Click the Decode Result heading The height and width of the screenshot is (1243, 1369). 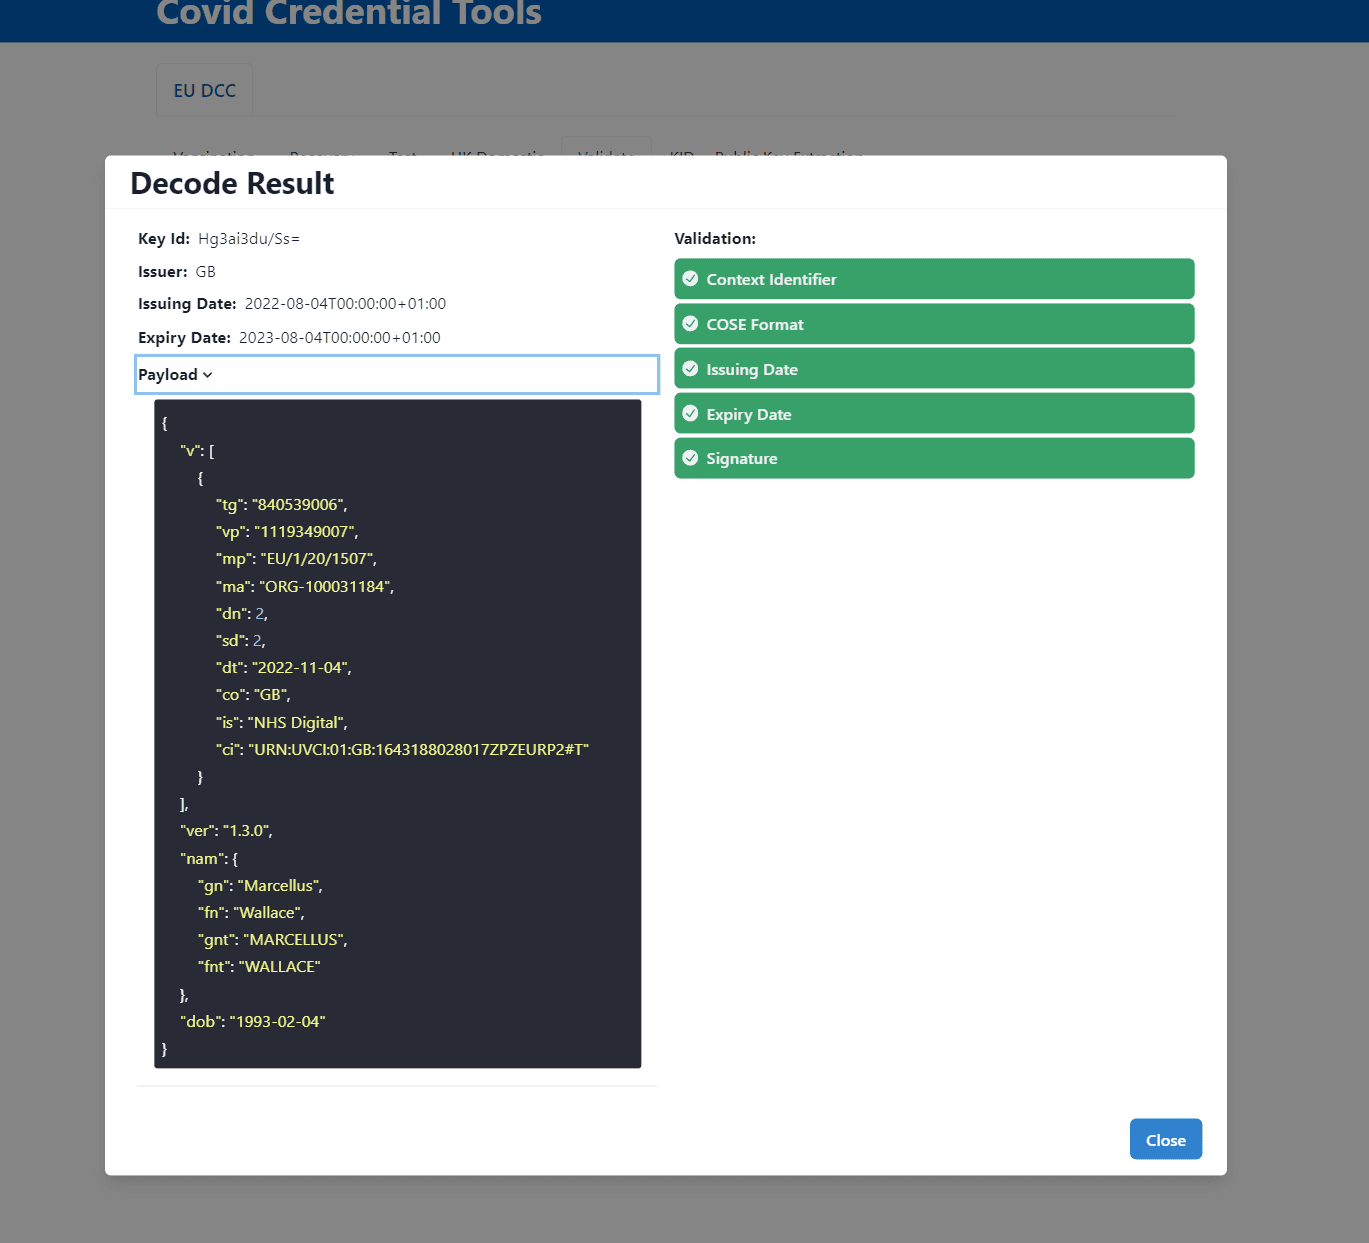(x=233, y=184)
